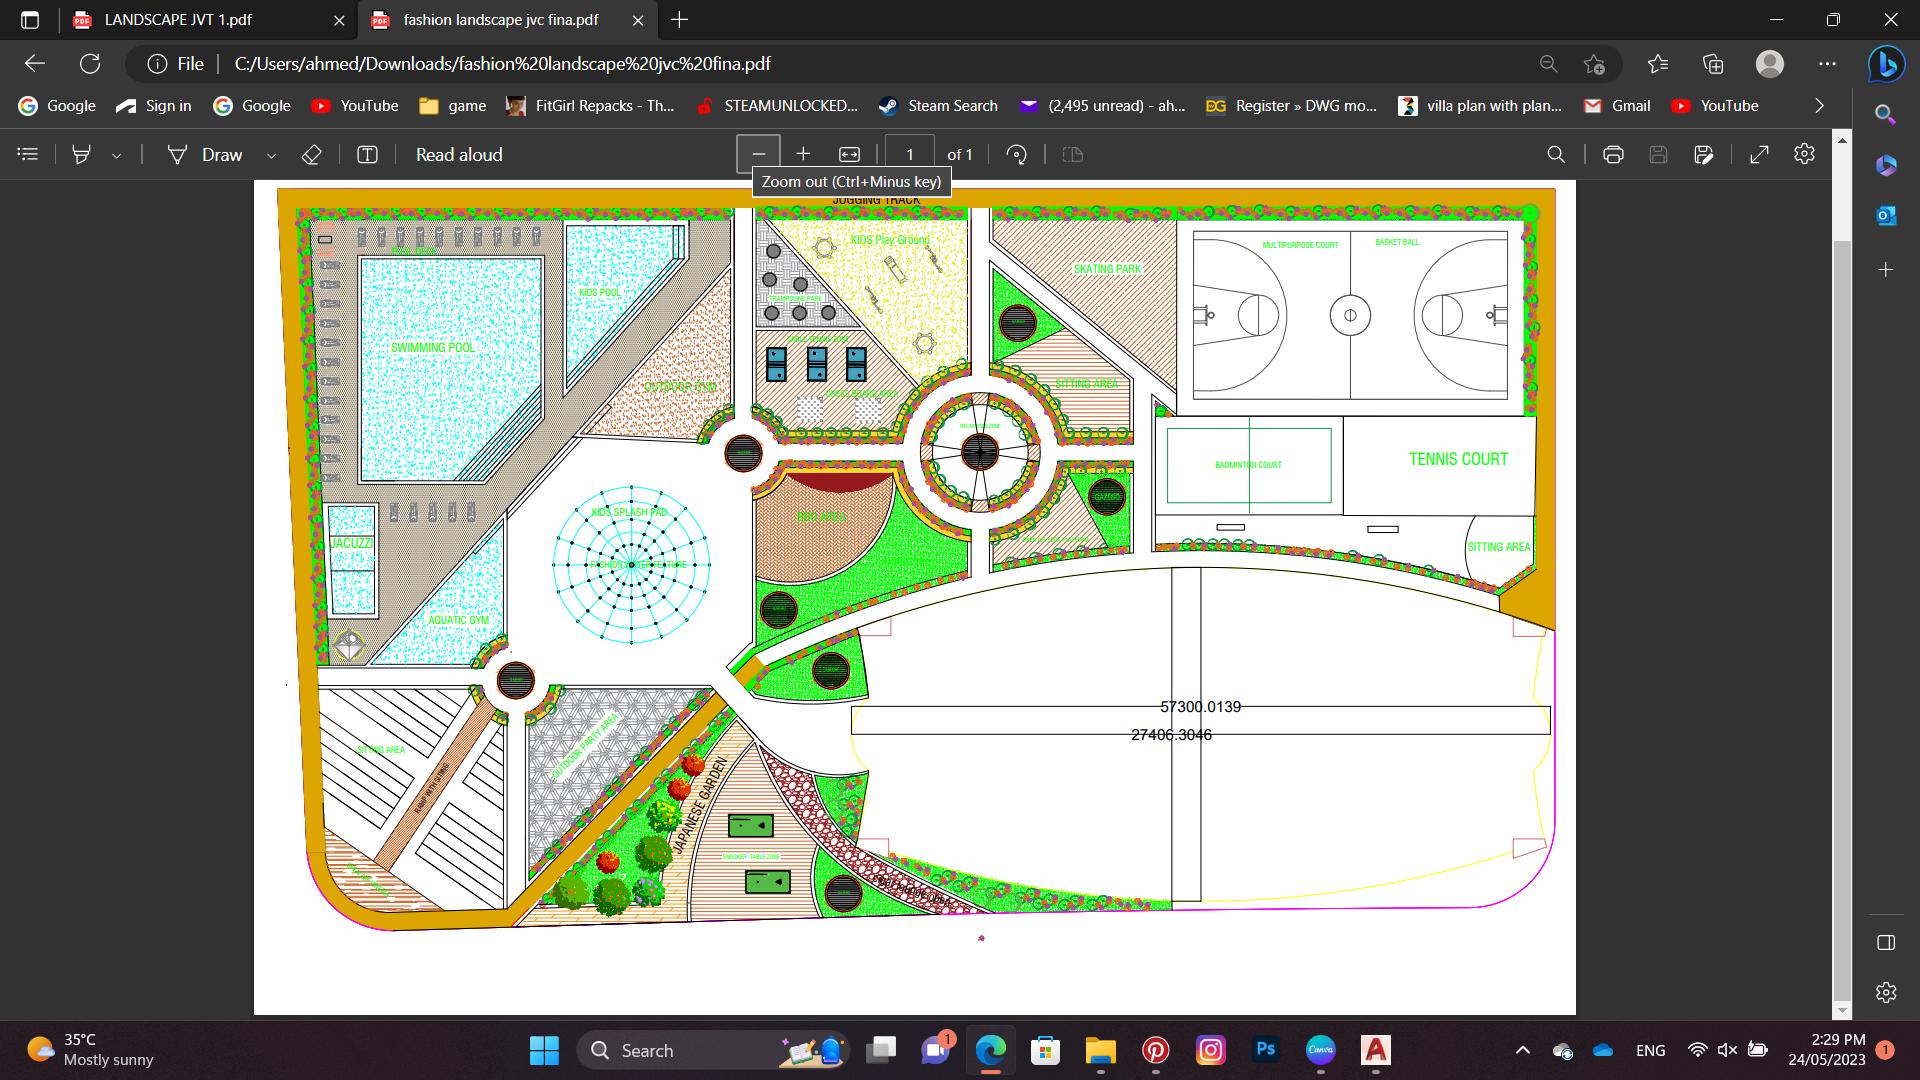Viewport: 1920px width, 1080px height.
Task: Search within the PDF document
Action: [1556, 154]
